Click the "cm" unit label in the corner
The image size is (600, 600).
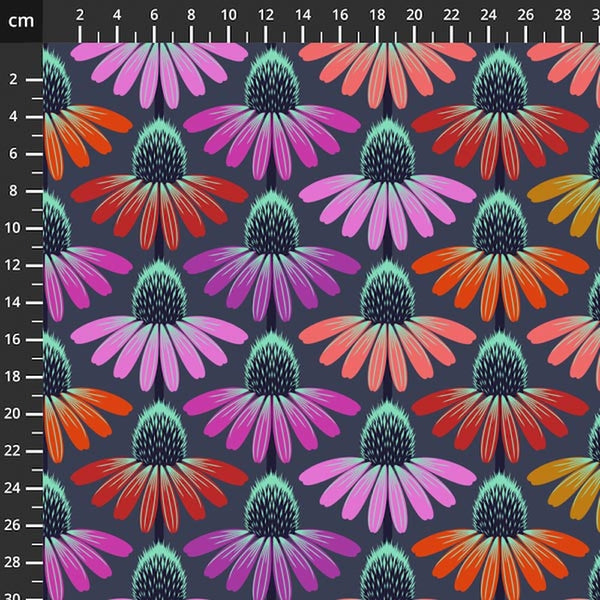[x=21, y=20]
